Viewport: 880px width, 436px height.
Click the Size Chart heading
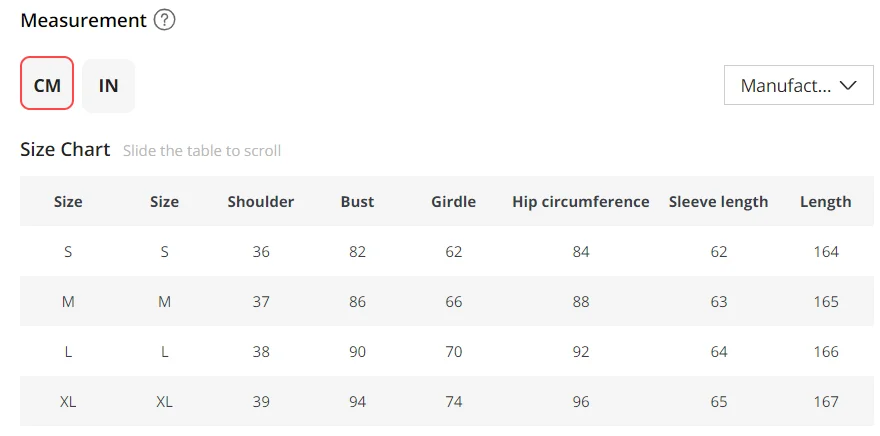(x=65, y=150)
